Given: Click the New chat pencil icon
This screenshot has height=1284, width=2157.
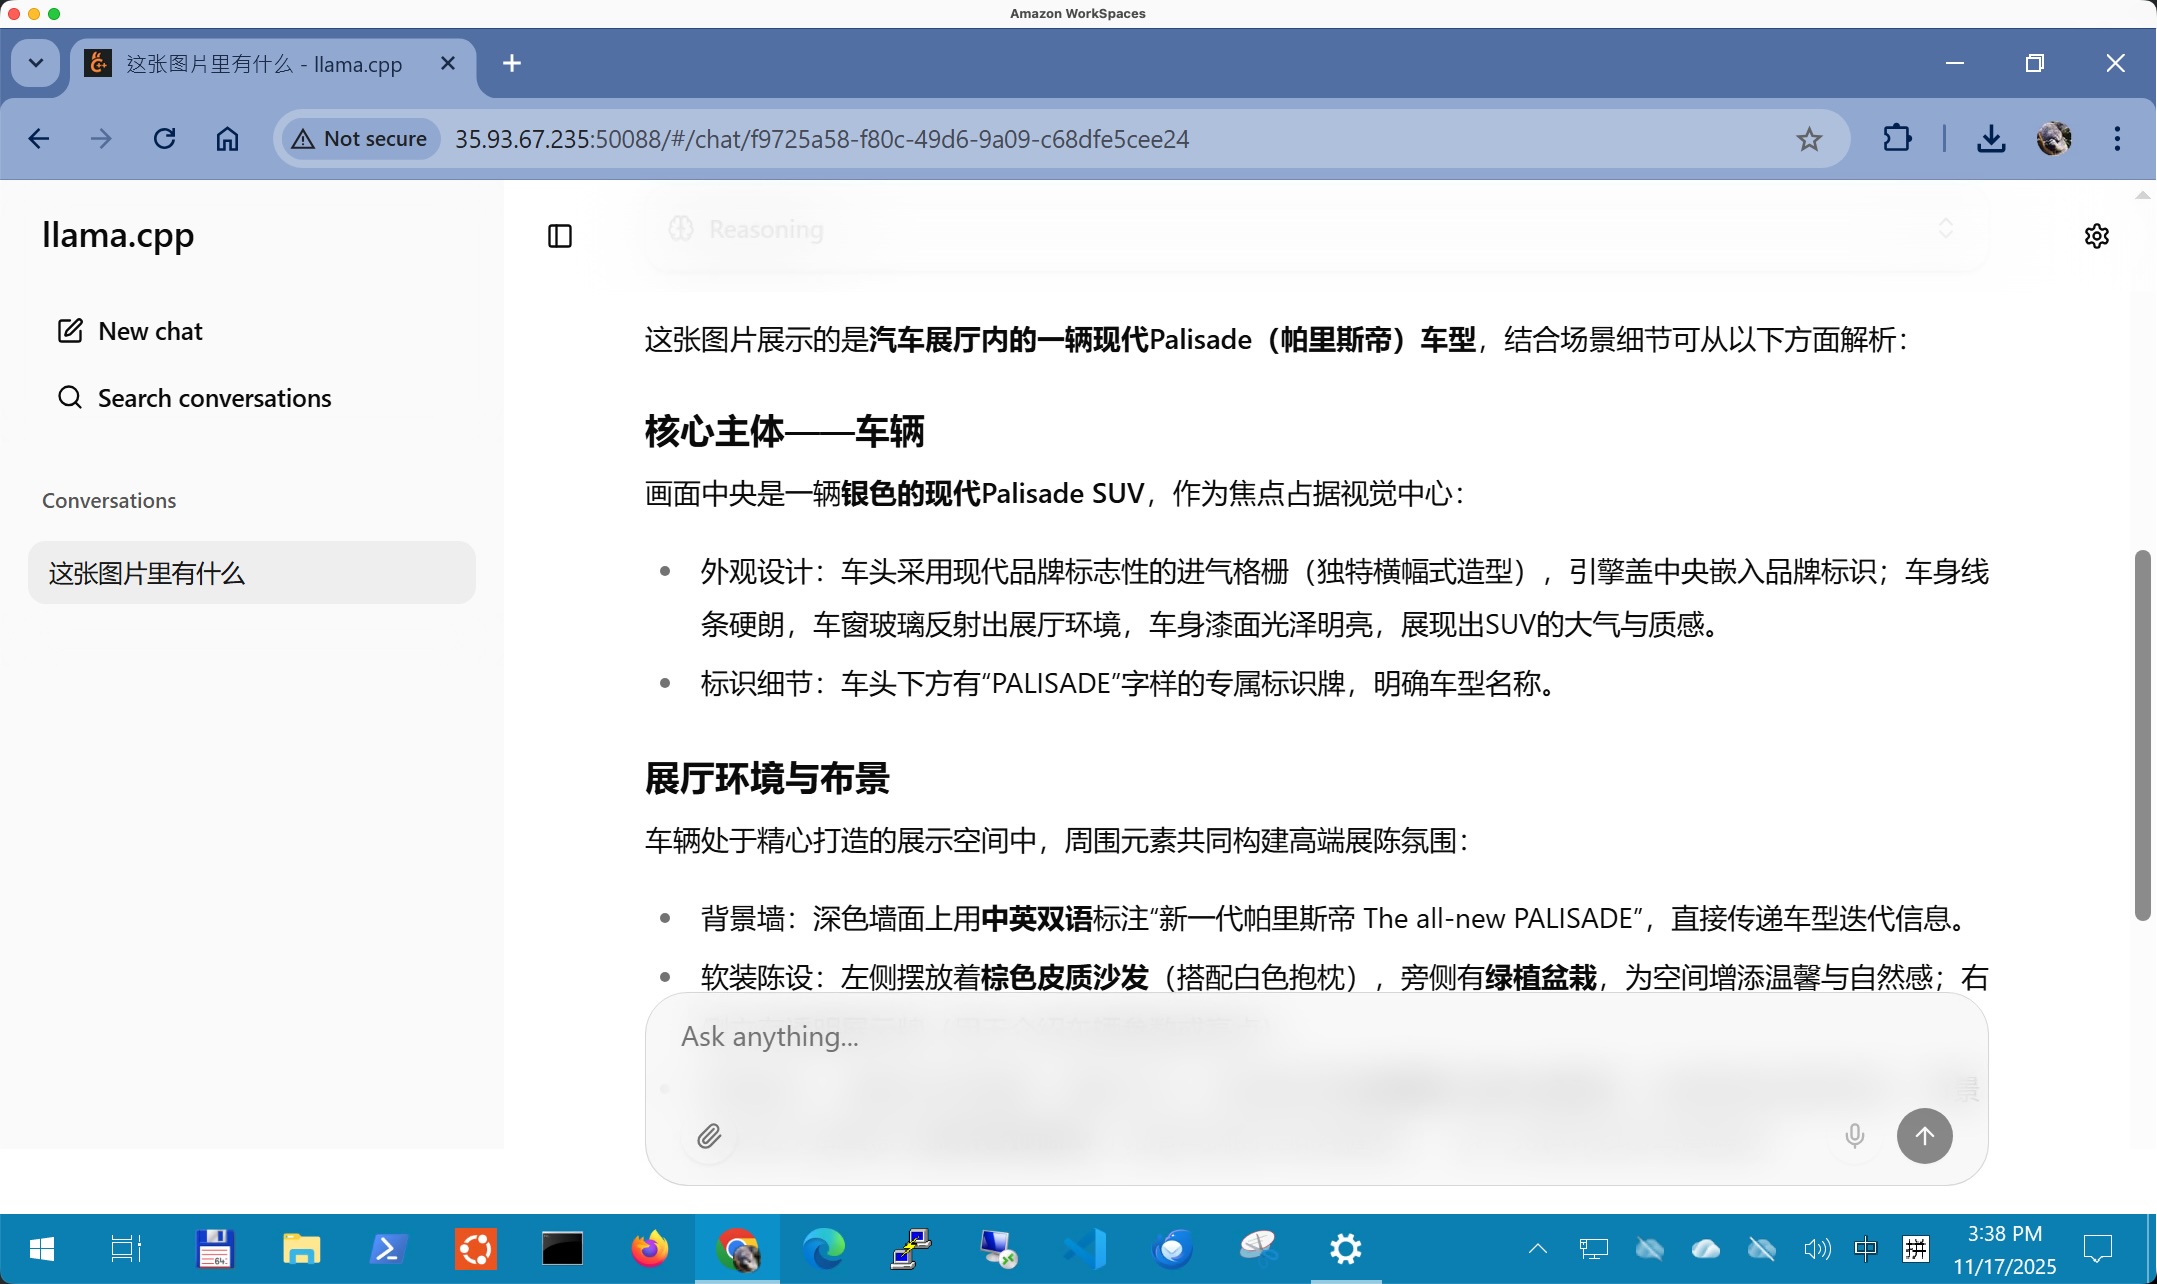Looking at the screenshot, I should [x=70, y=331].
